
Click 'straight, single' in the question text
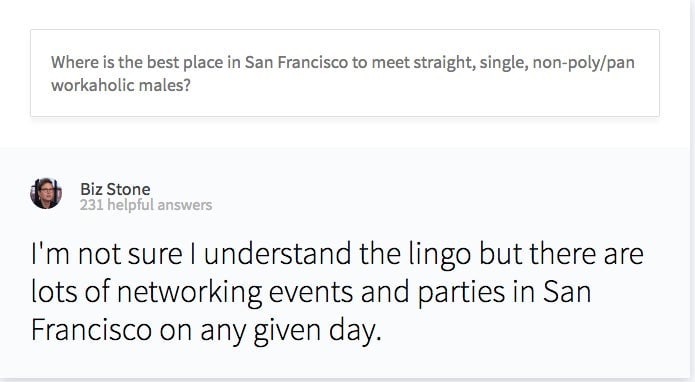470,62
